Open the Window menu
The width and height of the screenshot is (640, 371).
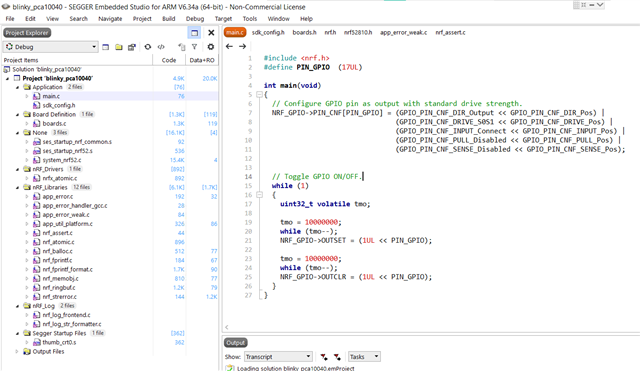(278, 19)
